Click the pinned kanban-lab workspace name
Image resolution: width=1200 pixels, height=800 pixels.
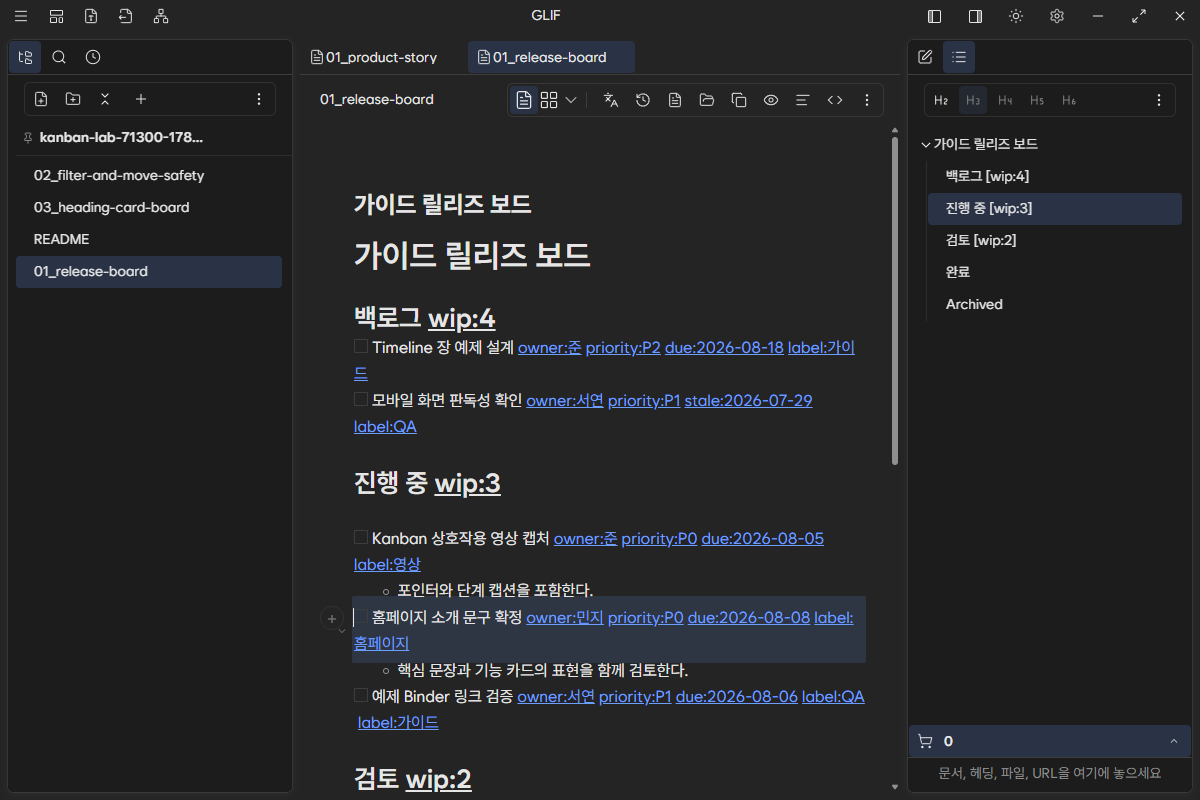[x=121, y=137]
